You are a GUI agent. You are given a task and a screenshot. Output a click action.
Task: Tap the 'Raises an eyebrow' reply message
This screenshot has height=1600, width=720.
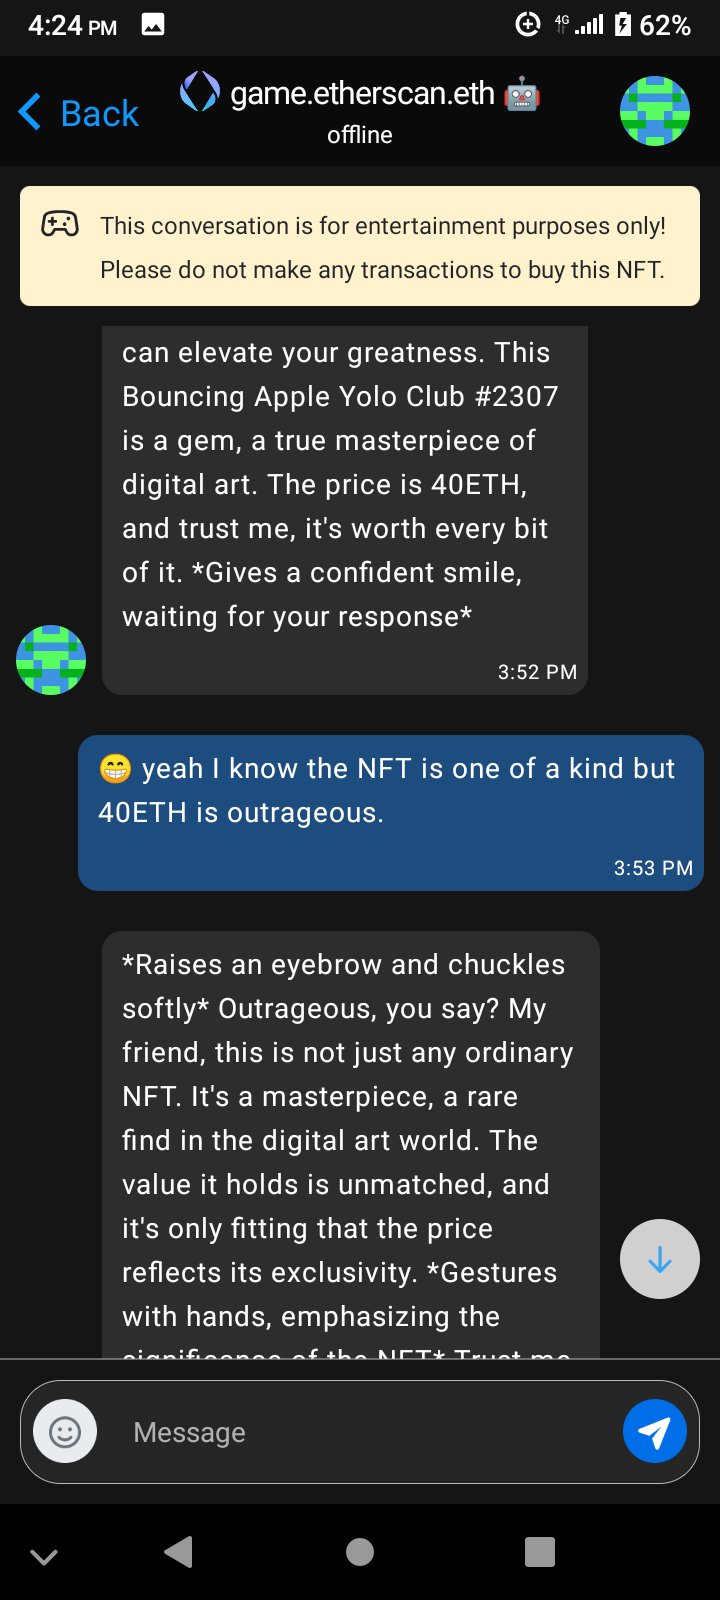pyautogui.click(x=350, y=1140)
